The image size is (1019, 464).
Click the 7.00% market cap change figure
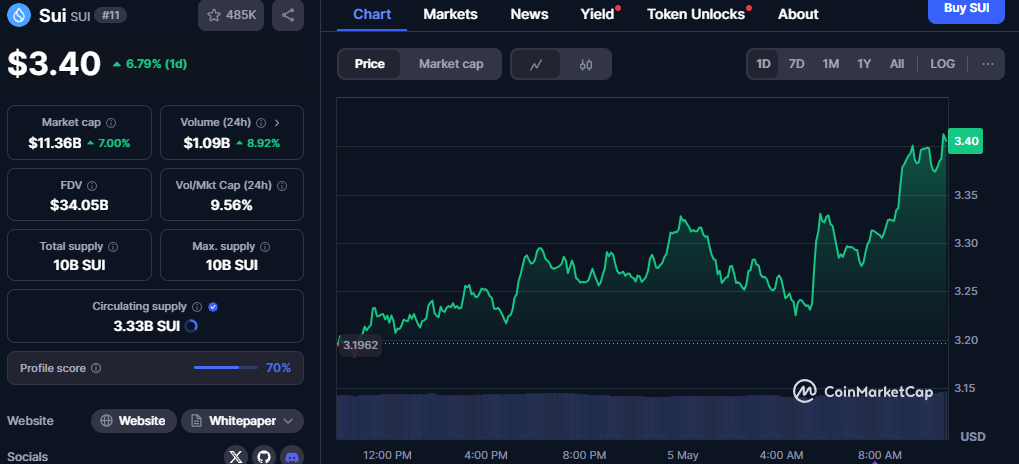pos(109,143)
